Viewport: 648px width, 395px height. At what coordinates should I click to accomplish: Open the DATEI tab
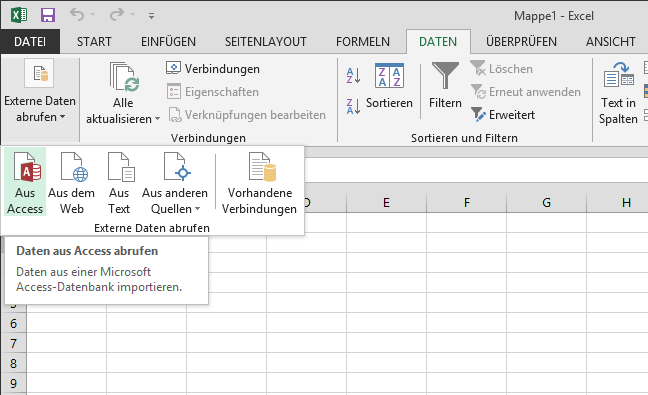(x=30, y=41)
